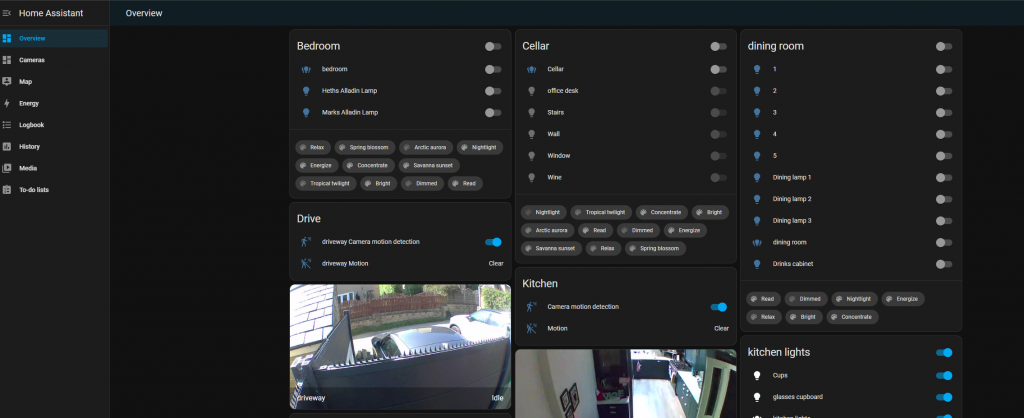The height and width of the screenshot is (418, 1024).
Task: Toggle Heths Alladin Lamp switch
Action: [x=493, y=91]
